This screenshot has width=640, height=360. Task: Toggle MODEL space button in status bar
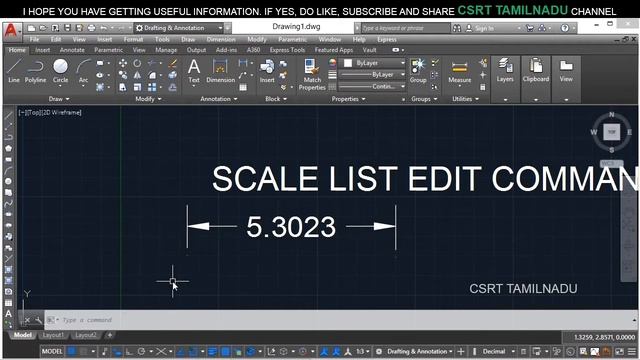coord(52,351)
